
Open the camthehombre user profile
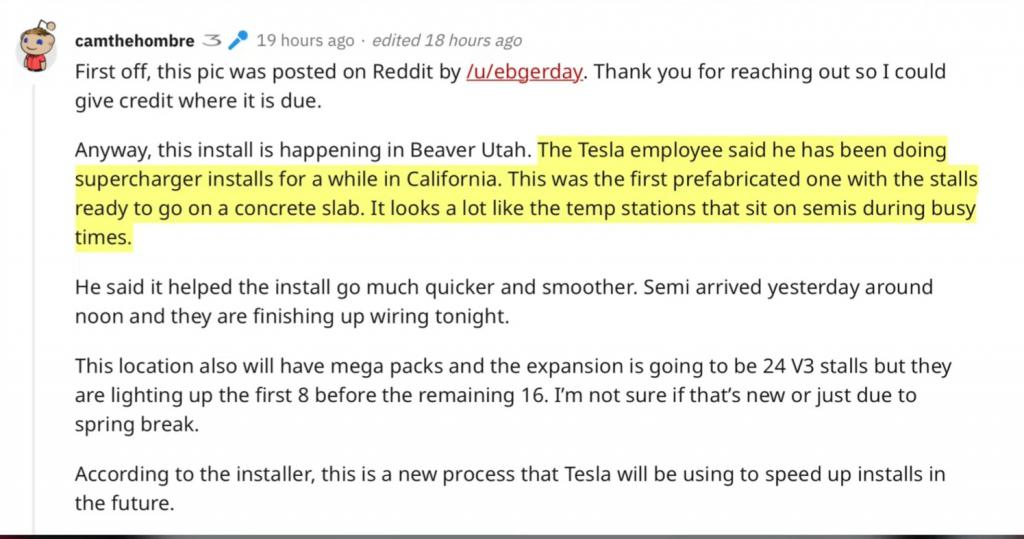click(135, 41)
